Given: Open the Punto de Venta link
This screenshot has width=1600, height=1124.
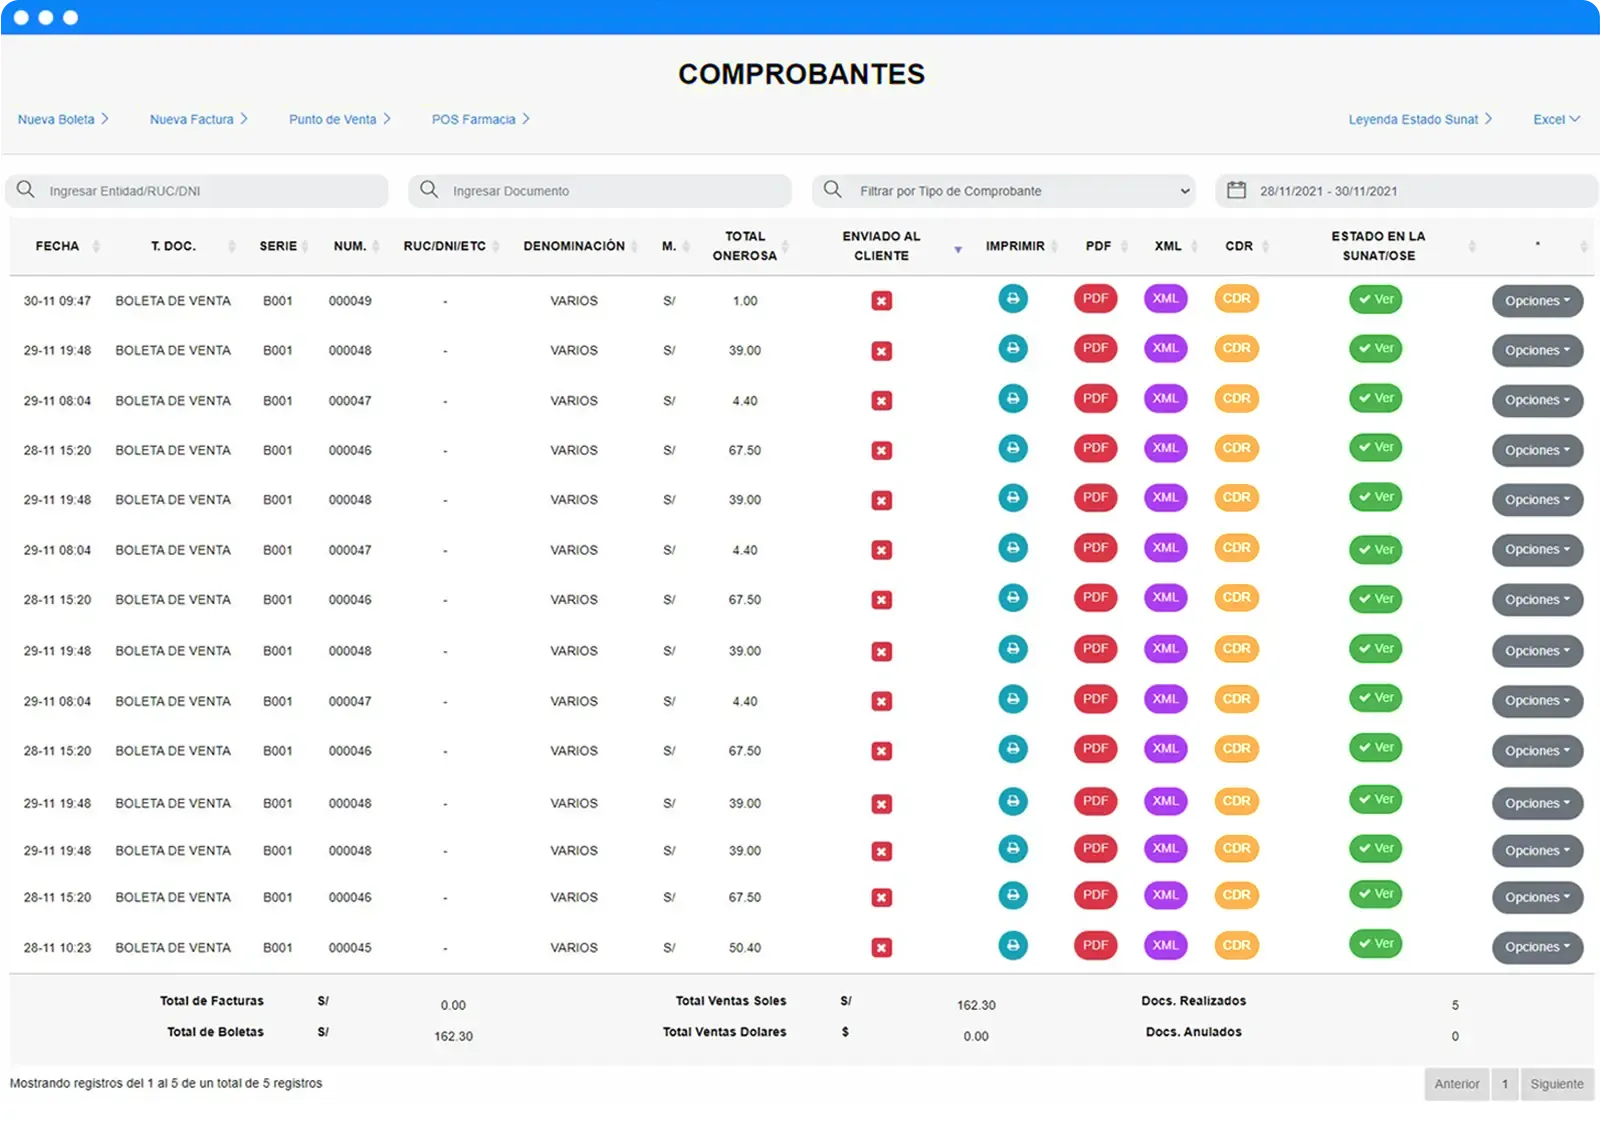Looking at the screenshot, I should click(x=339, y=119).
